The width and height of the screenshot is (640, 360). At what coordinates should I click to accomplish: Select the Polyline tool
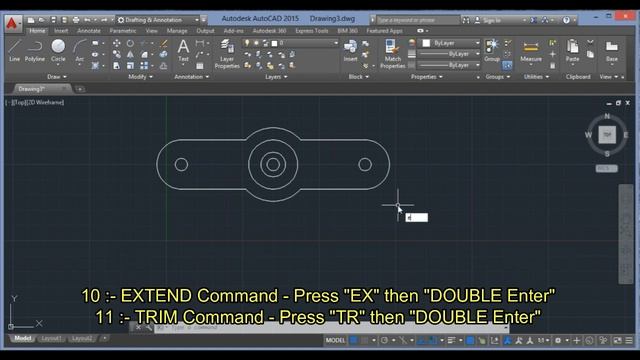[x=35, y=50]
